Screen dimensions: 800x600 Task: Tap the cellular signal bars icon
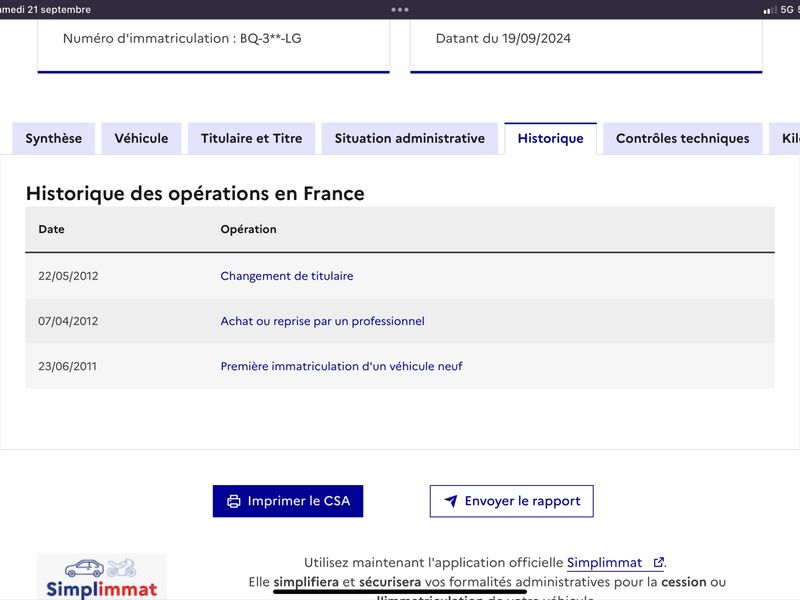point(770,10)
